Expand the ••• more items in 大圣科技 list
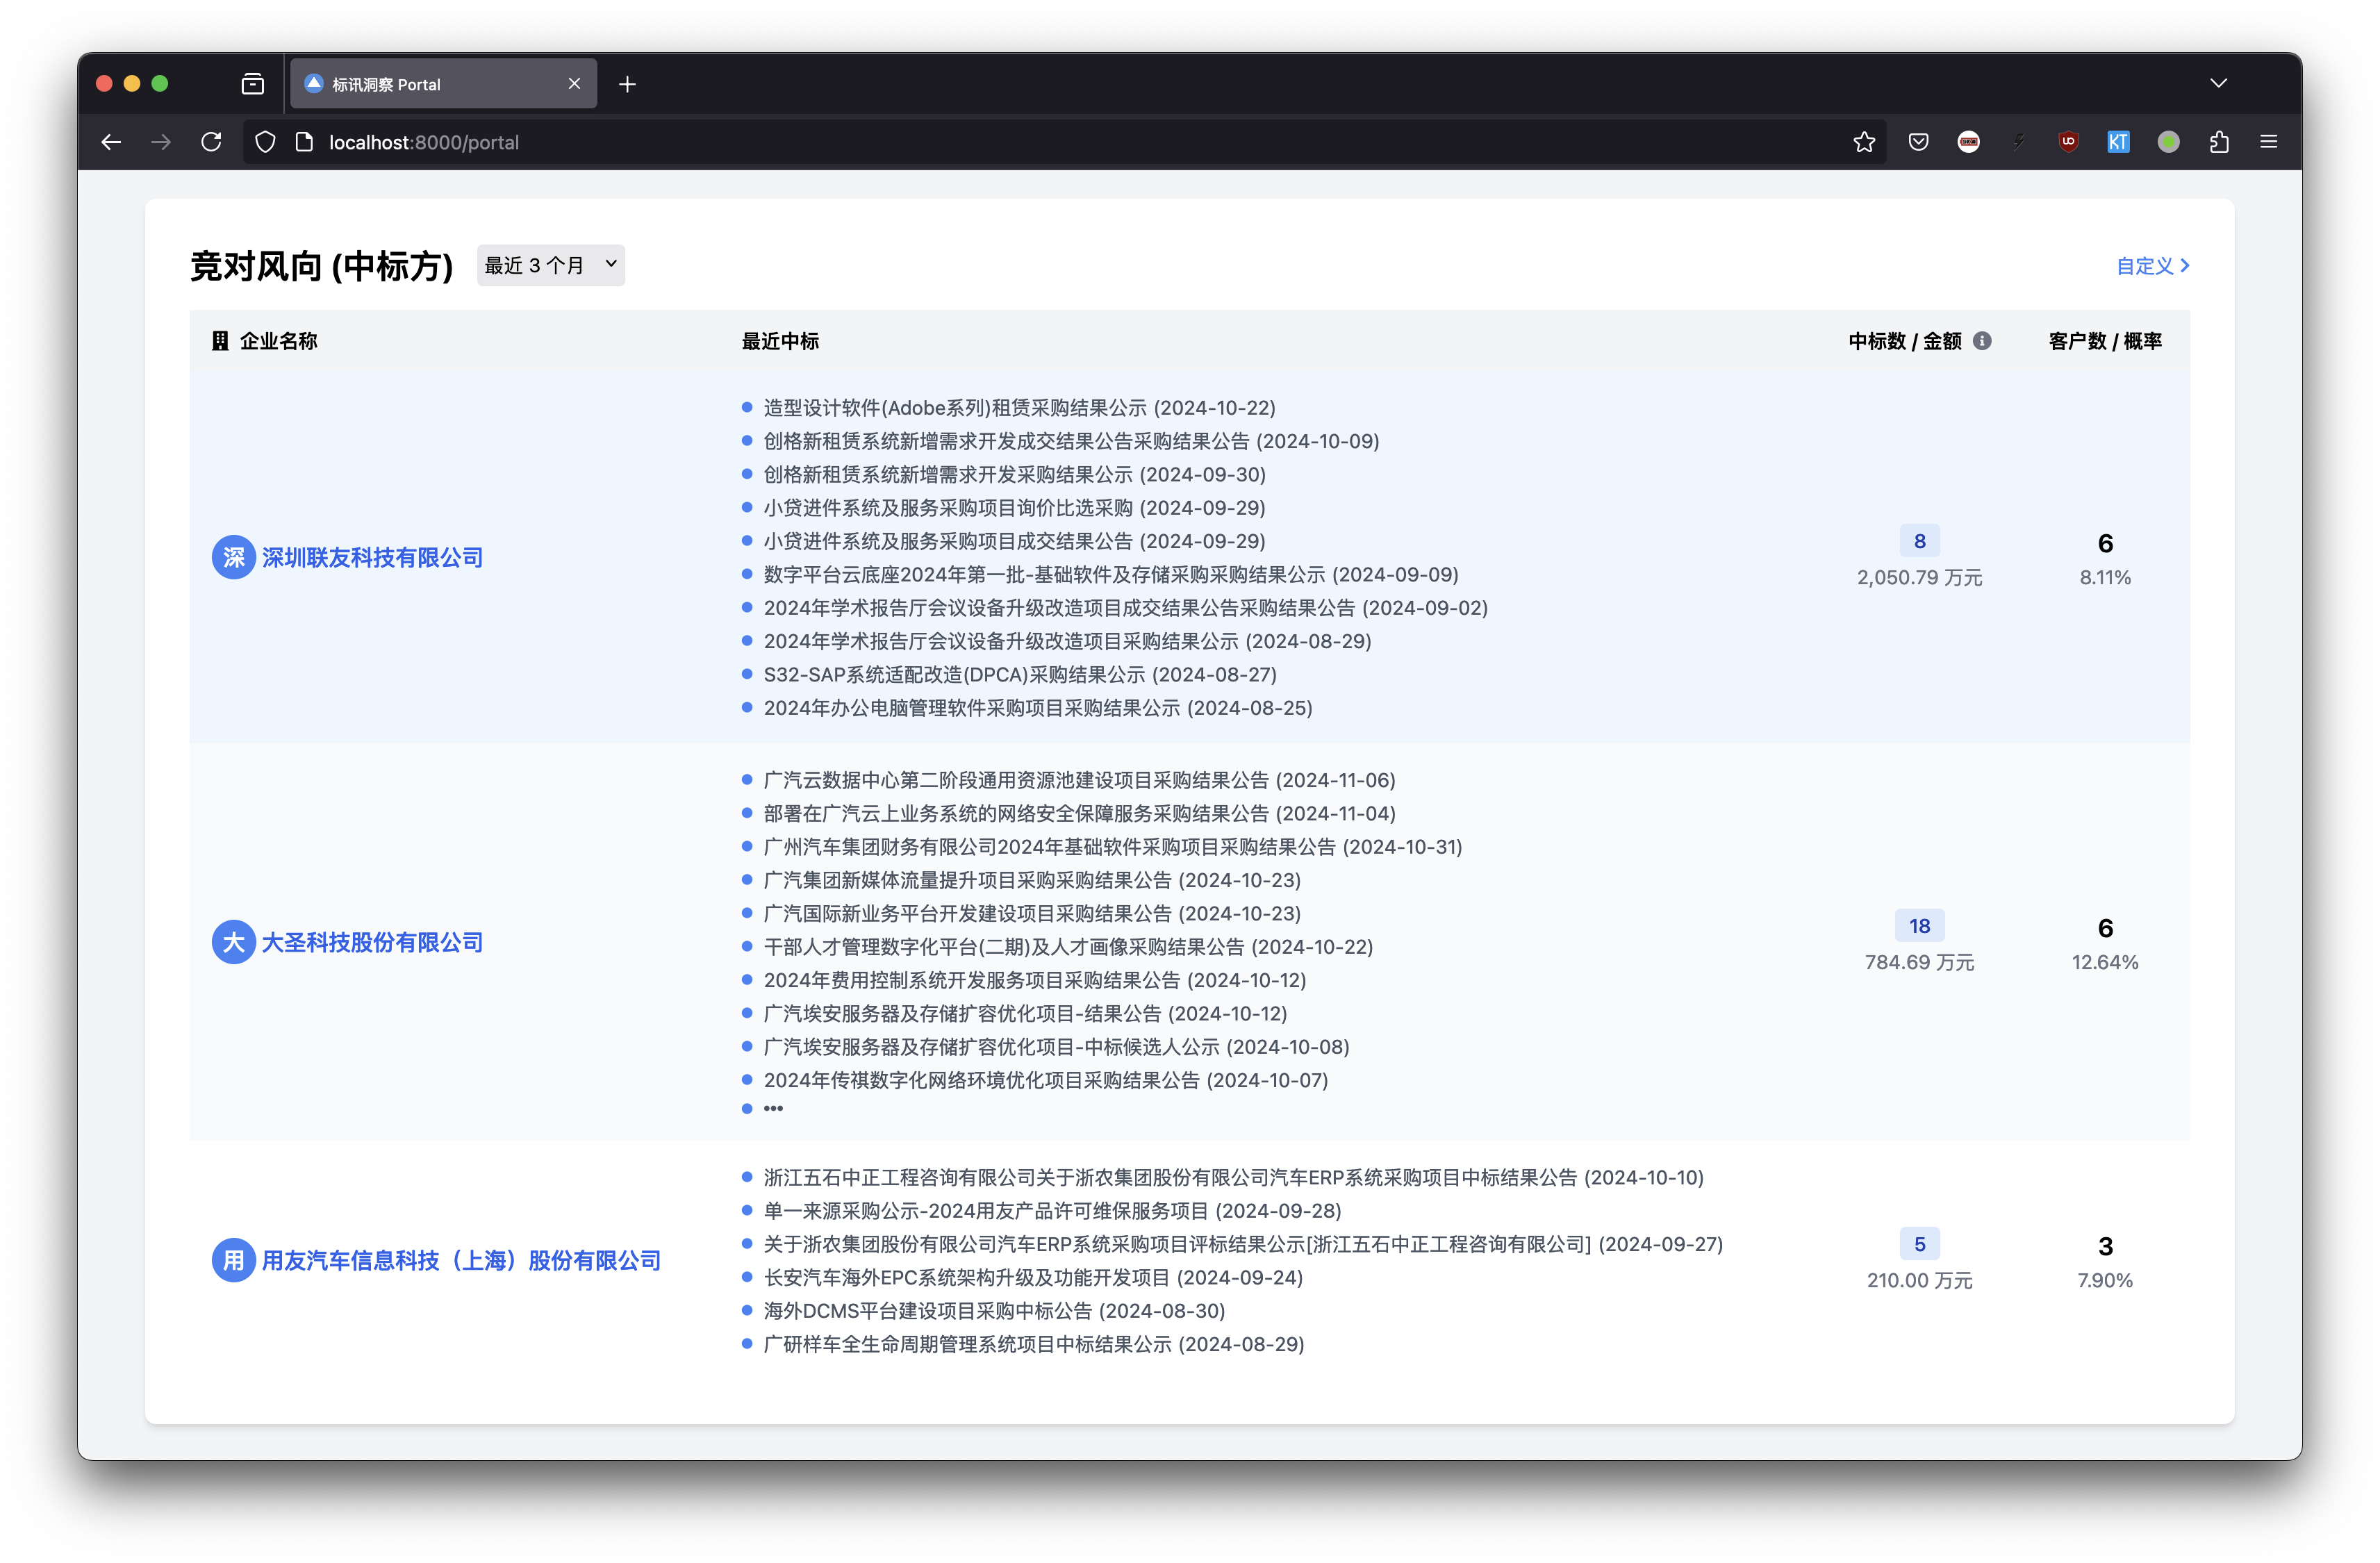This screenshot has width=2380, height=1563. pyautogui.click(x=773, y=1108)
